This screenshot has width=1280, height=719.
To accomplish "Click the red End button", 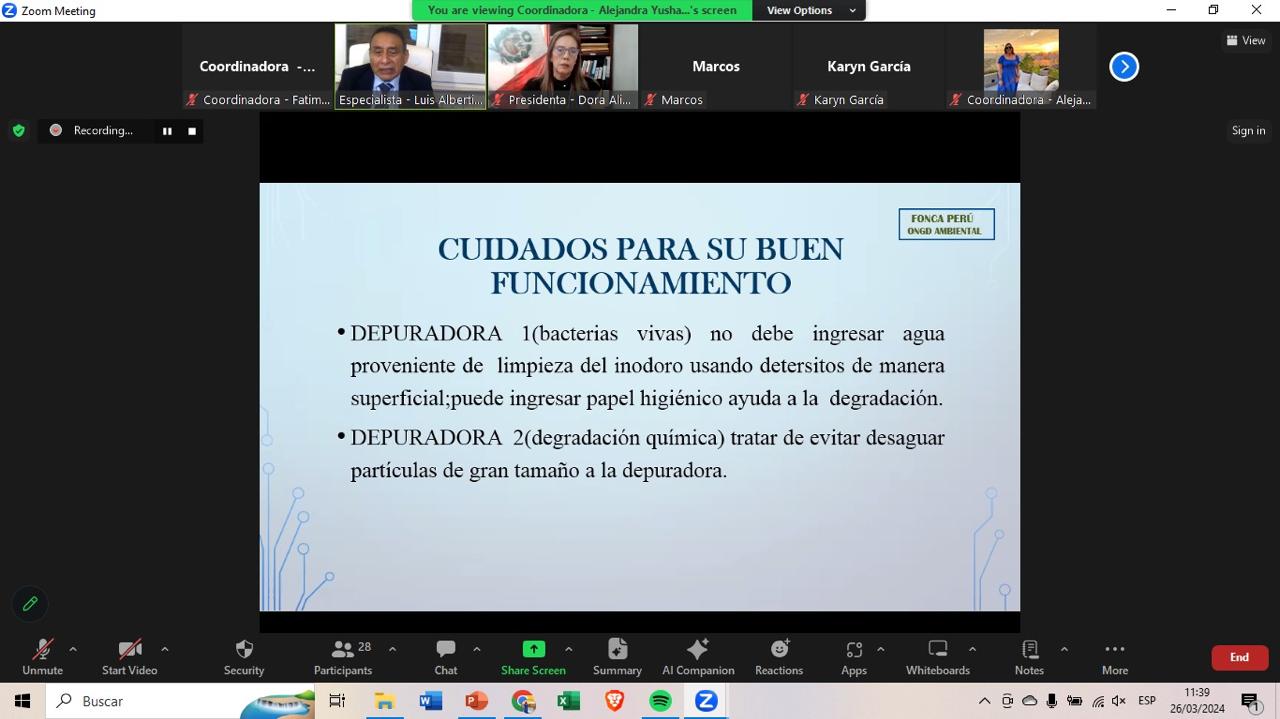I will point(1239,657).
